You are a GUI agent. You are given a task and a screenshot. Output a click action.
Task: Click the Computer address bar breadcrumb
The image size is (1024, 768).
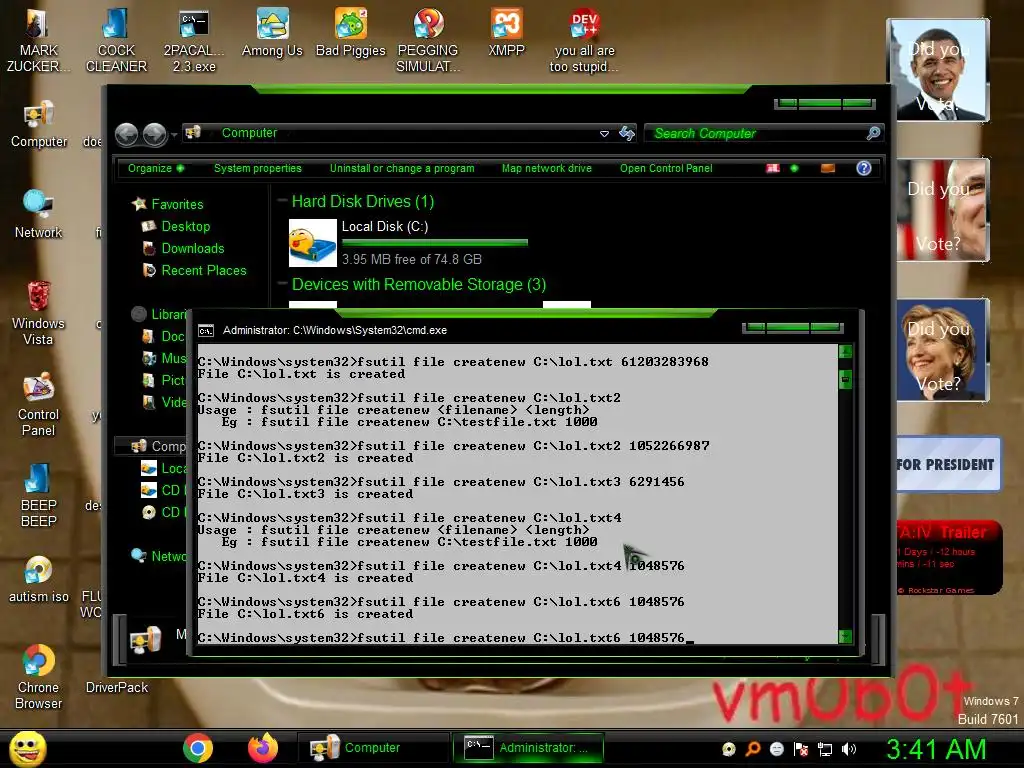point(249,133)
